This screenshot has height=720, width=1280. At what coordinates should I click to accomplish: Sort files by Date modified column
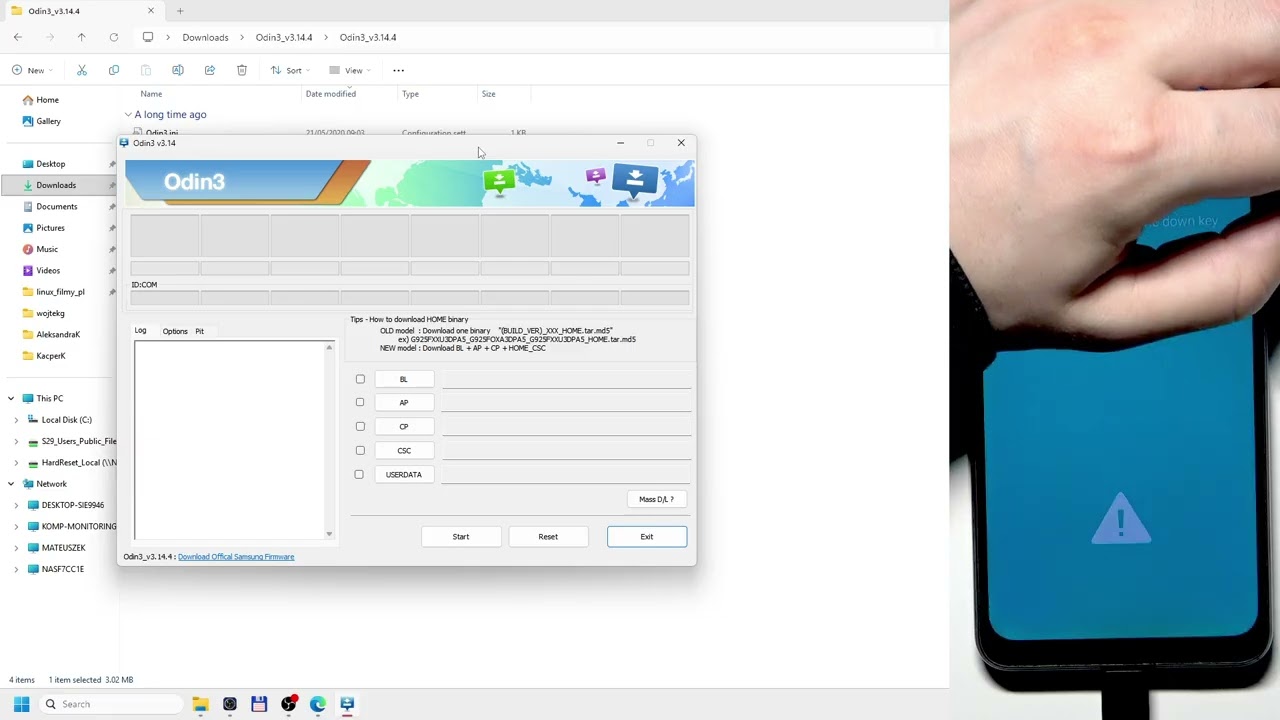click(331, 94)
